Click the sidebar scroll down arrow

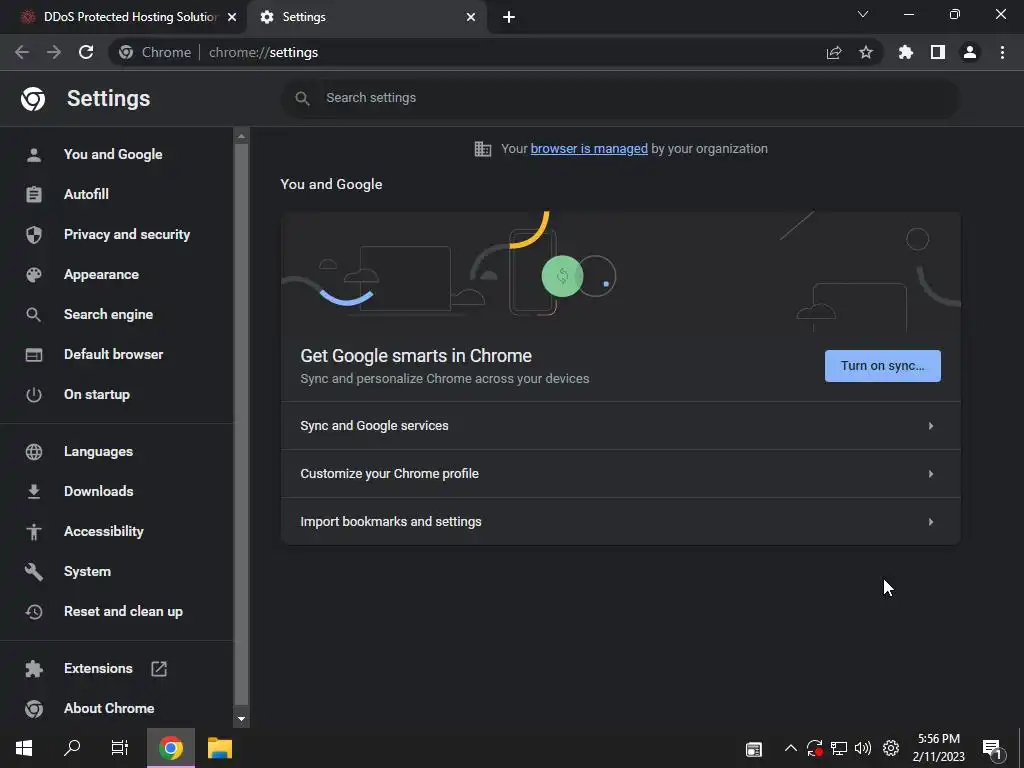click(x=241, y=719)
